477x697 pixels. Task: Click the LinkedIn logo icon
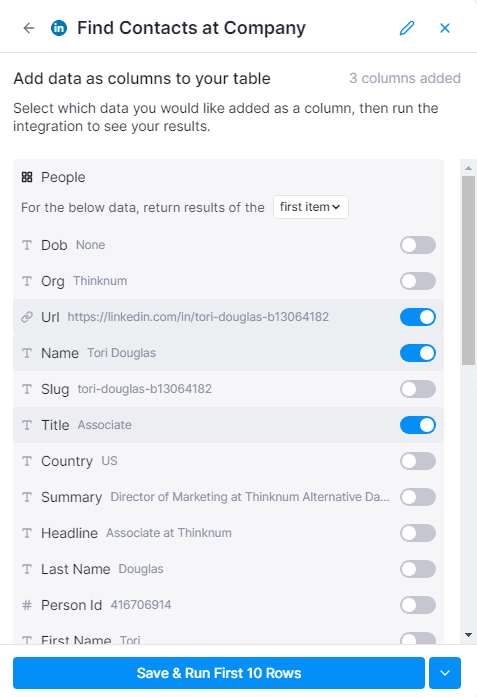(59, 28)
